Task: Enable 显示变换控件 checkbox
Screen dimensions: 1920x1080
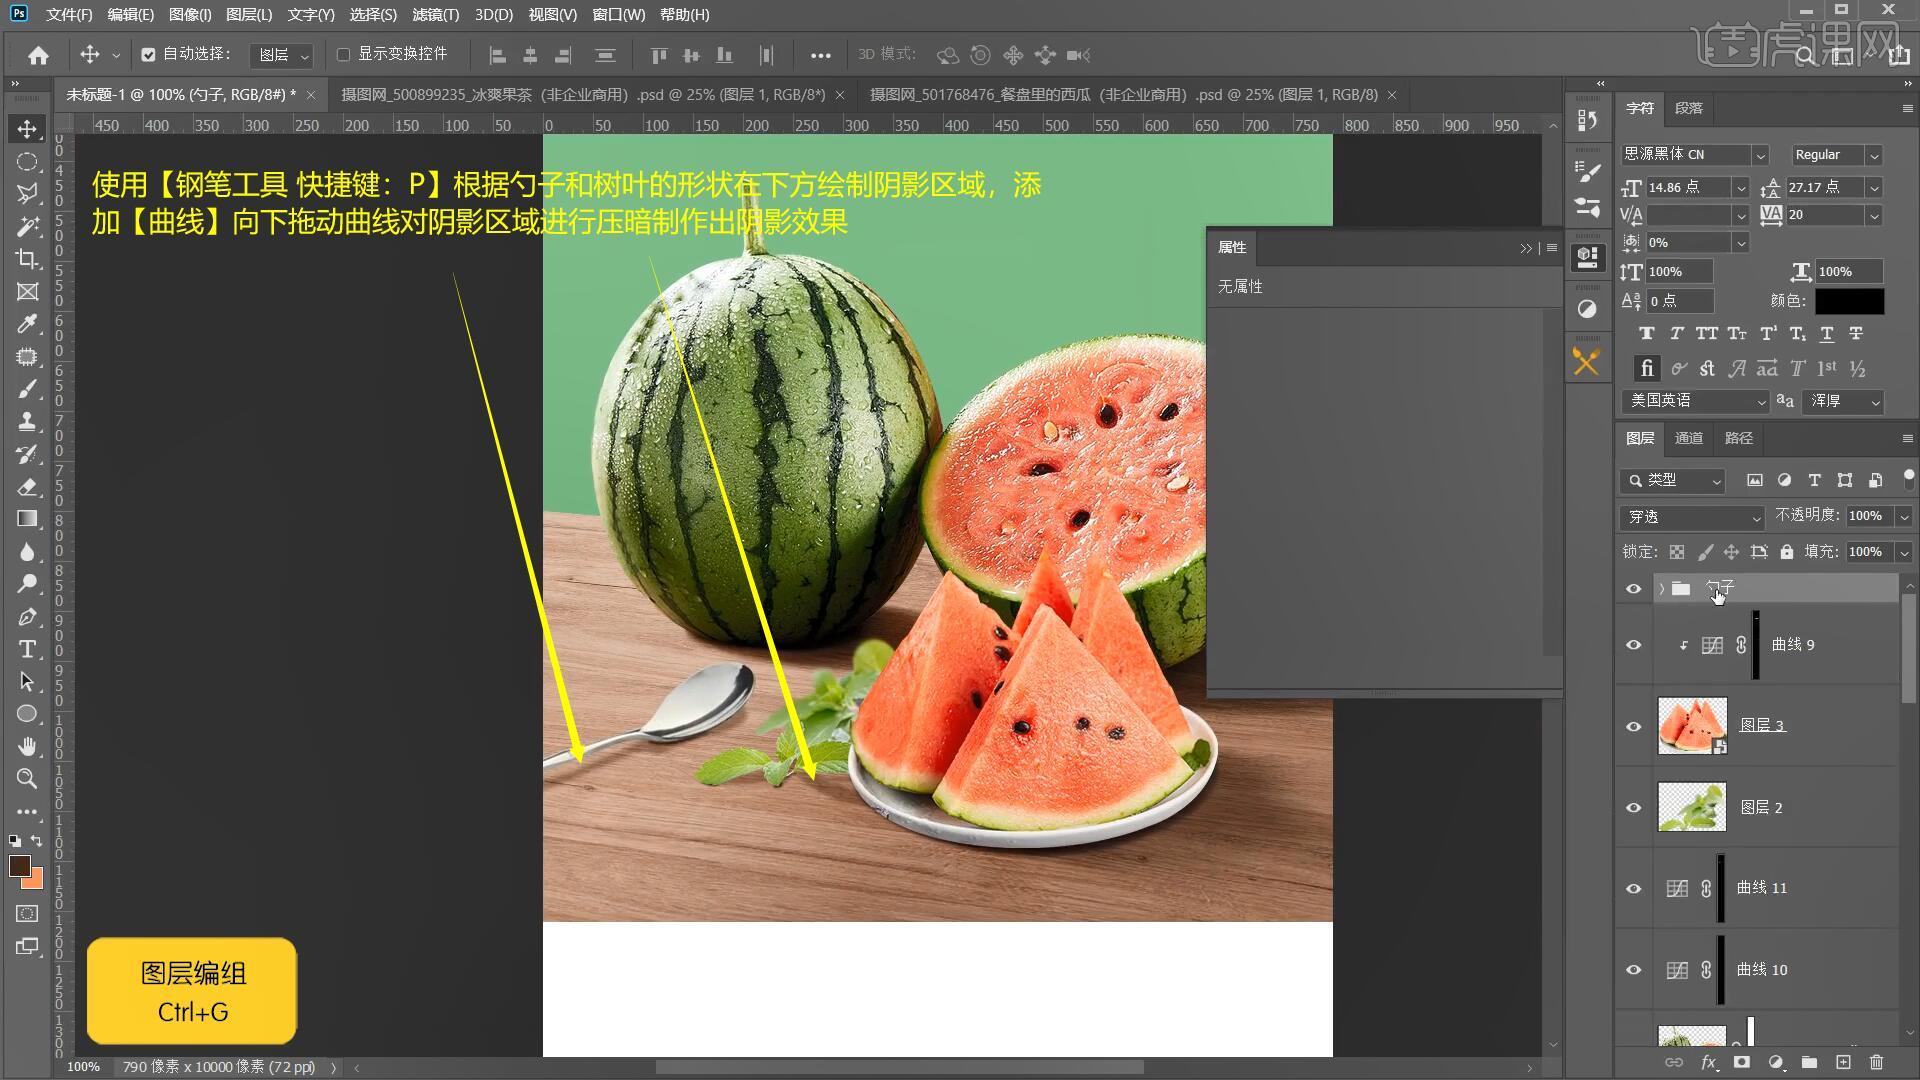Action: pyautogui.click(x=343, y=55)
